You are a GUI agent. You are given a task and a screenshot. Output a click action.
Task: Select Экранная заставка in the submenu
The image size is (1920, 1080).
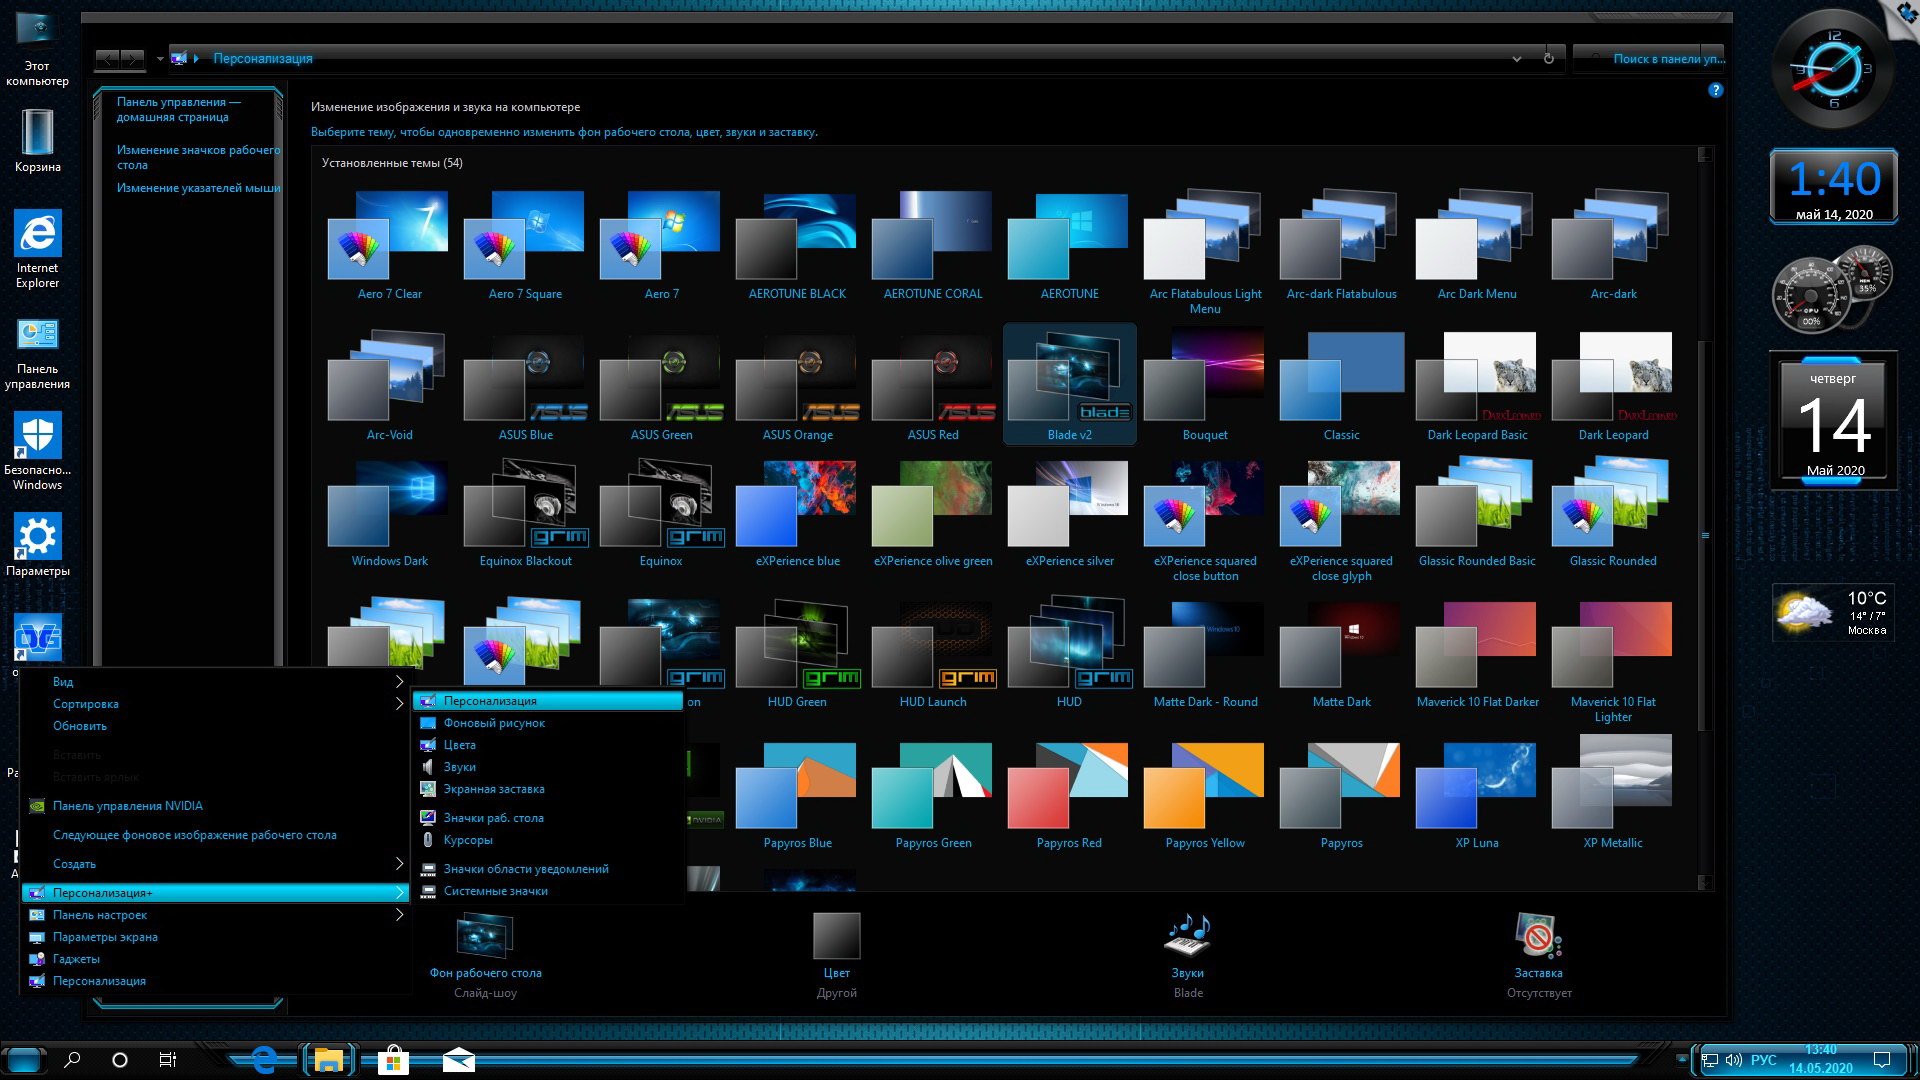(x=549, y=789)
